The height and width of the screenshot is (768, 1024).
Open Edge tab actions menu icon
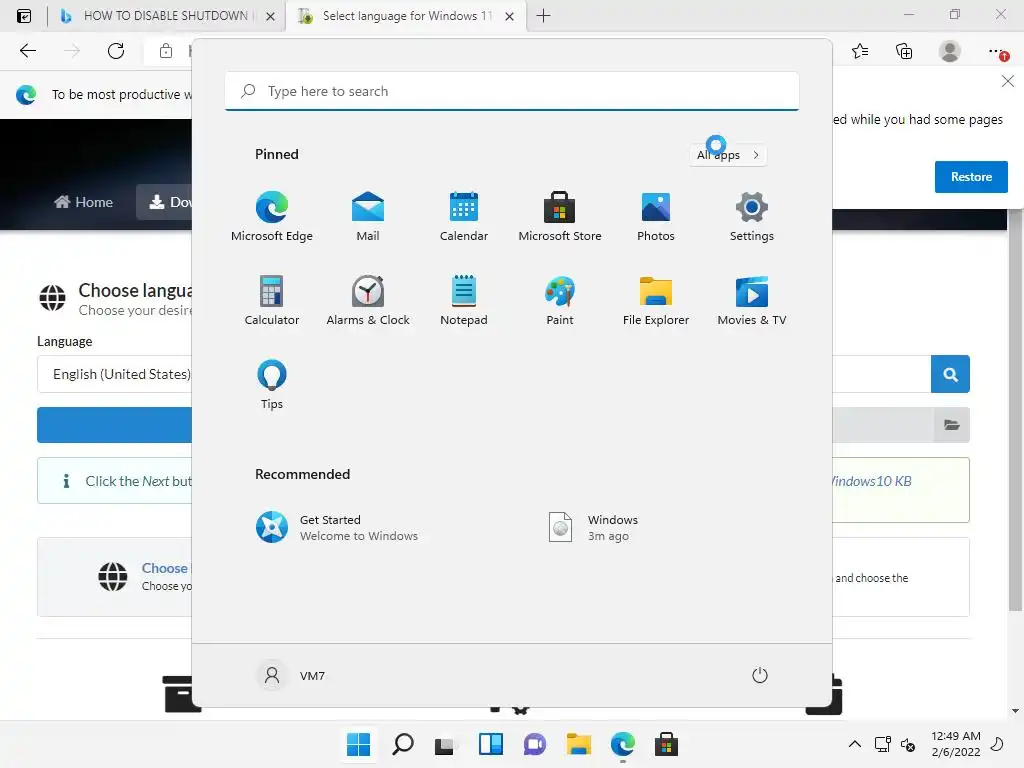[x=24, y=16]
